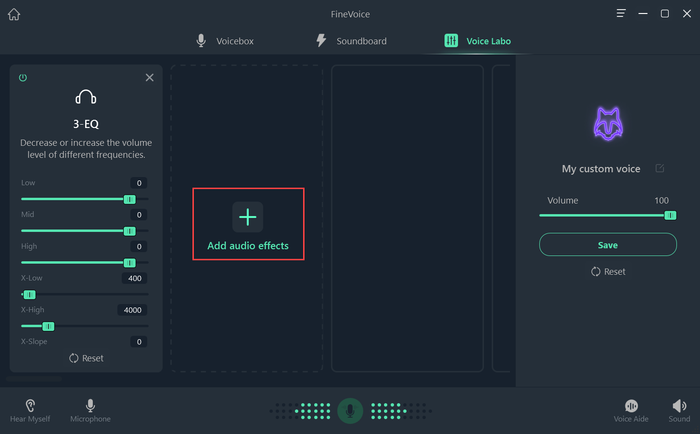Edit the My custom voice name

(x=659, y=168)
